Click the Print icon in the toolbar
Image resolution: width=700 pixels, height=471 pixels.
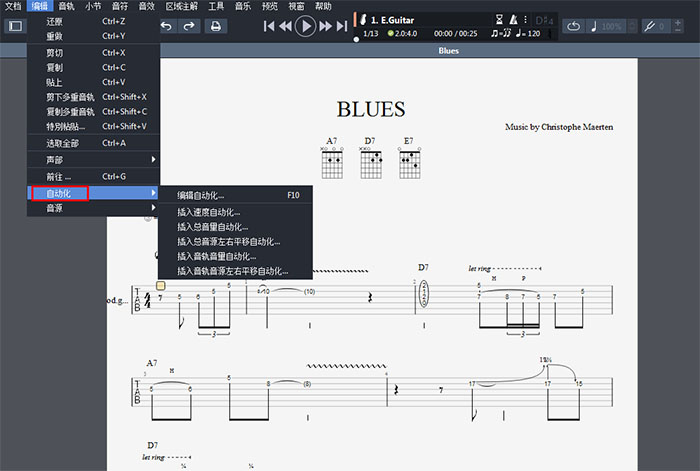point(215,26)
